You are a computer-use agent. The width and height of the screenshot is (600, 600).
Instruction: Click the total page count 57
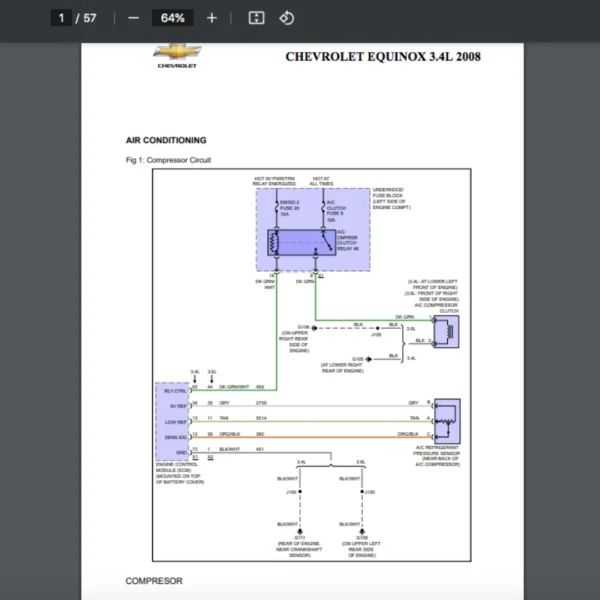pyautogui.click(x=90, y=18)
